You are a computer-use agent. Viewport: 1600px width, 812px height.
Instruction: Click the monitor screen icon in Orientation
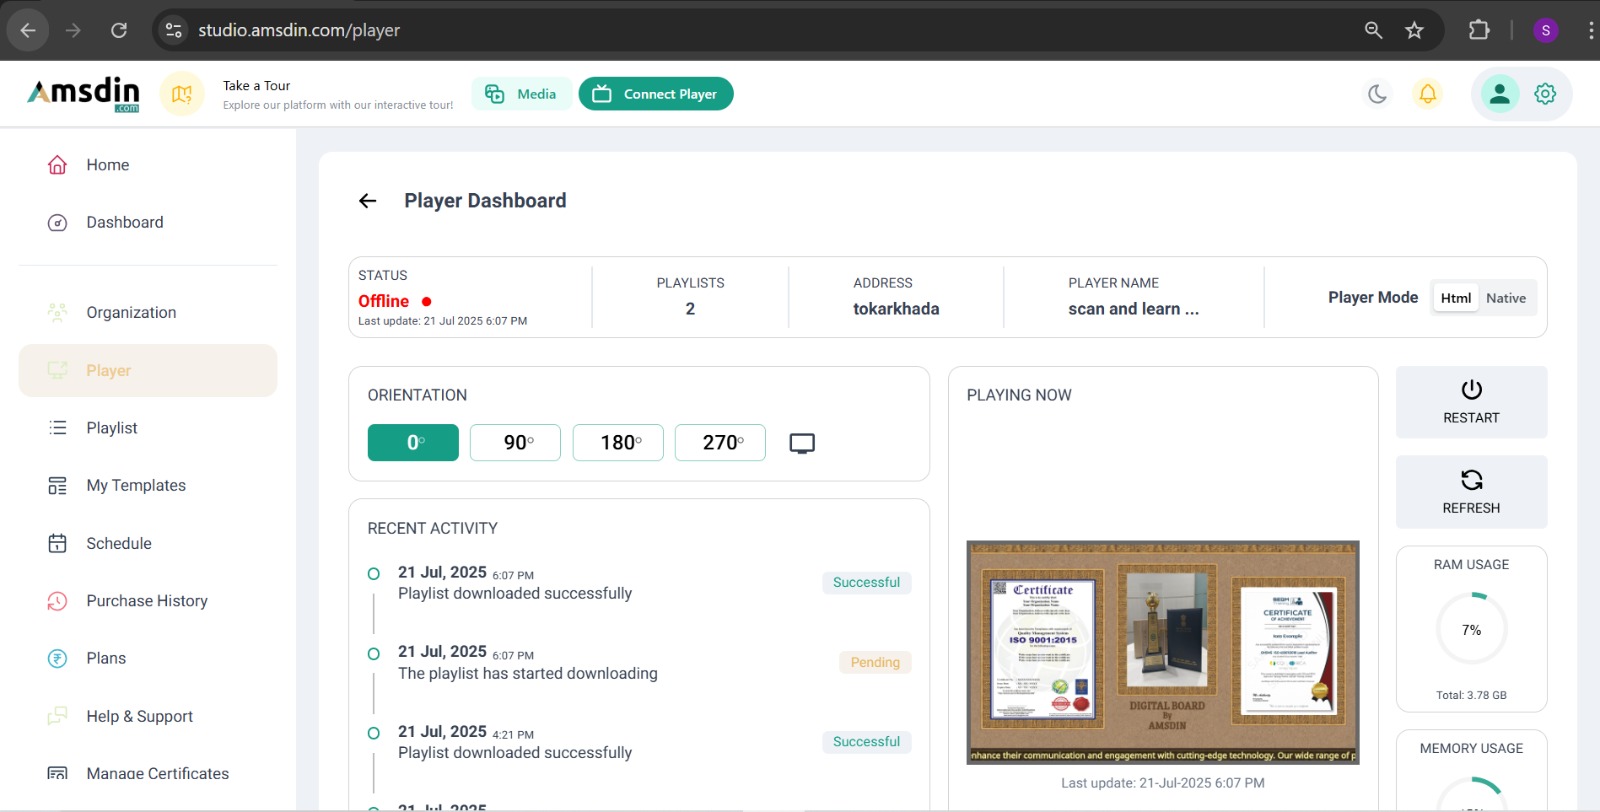802,443
